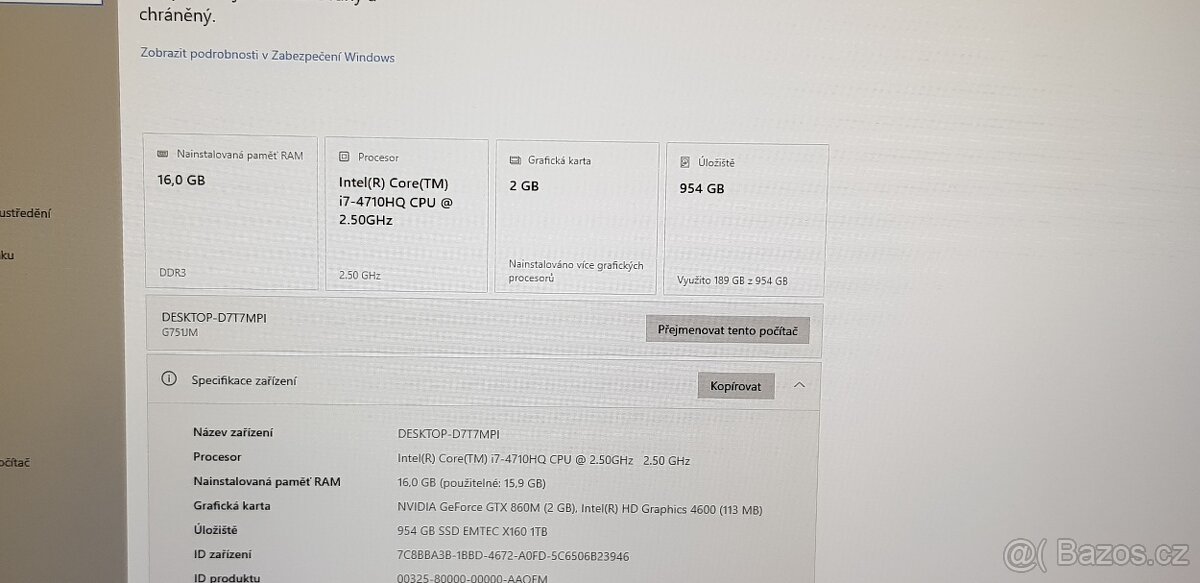Open the Zobrazit podrobnosti v Zabezpečení Windows link
The image size is (1200, 583).
click(x=267, y=56)
